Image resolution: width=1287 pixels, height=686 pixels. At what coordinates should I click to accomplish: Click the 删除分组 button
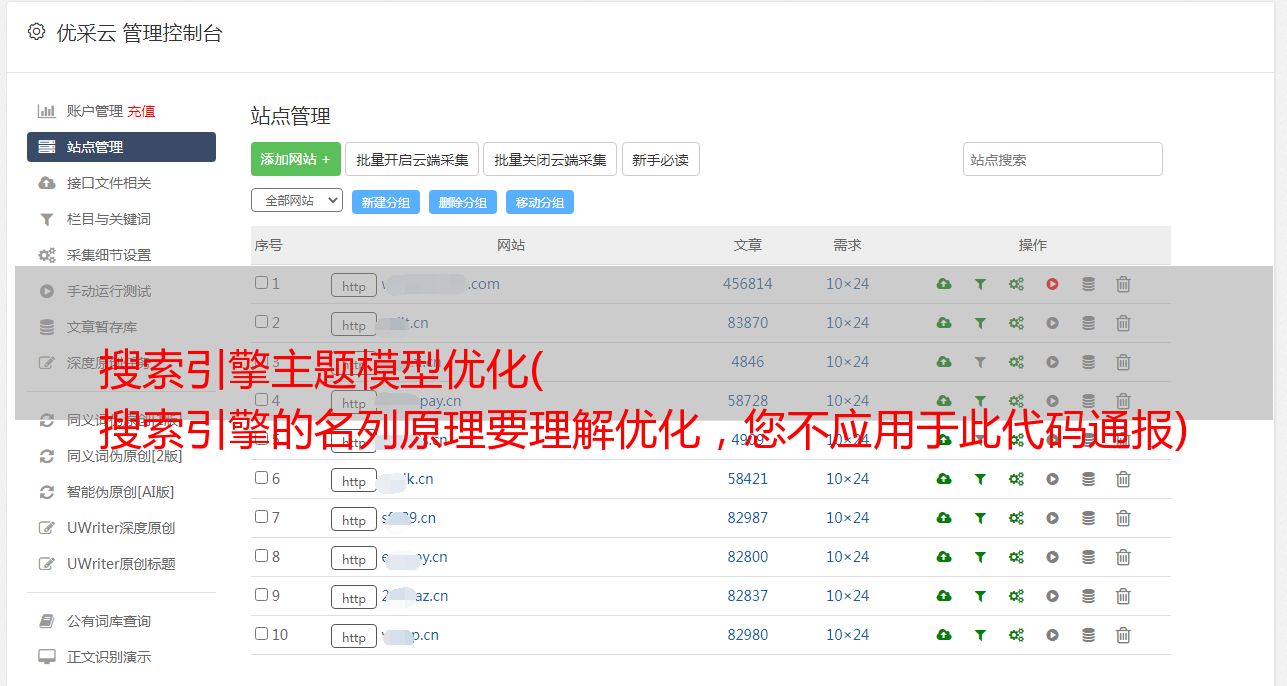point(463,202)
